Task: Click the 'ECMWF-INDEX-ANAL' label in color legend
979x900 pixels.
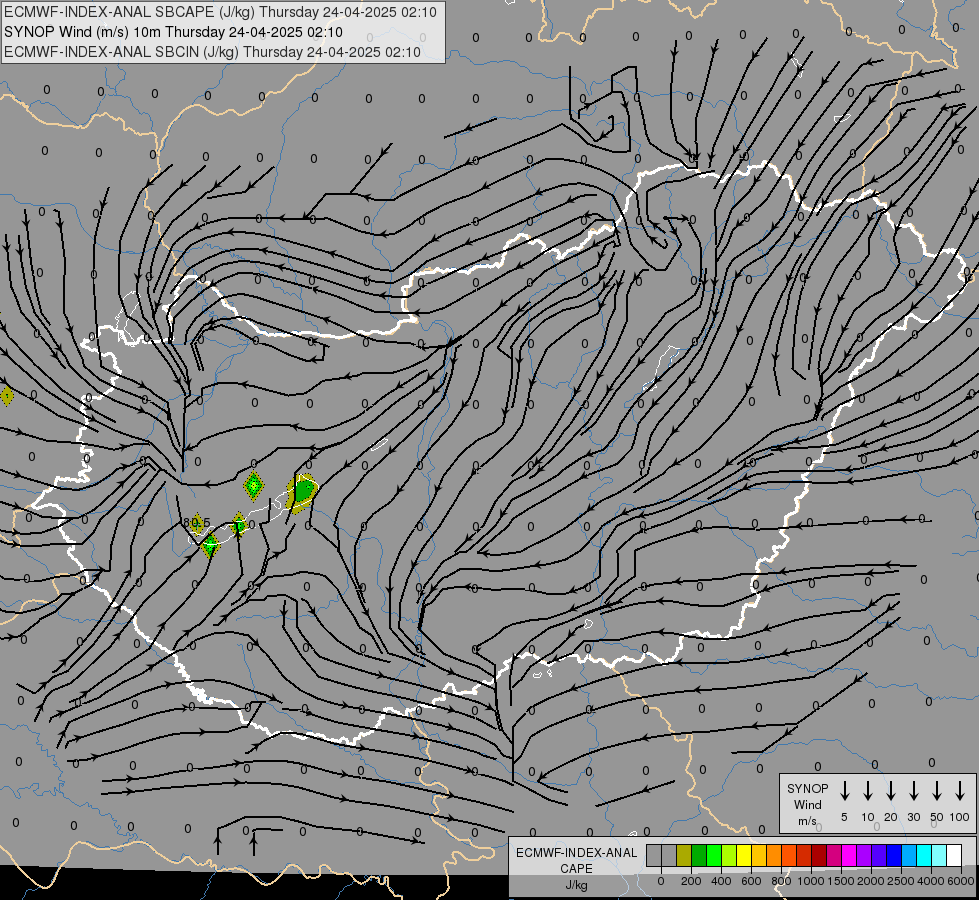Action: 576,853
